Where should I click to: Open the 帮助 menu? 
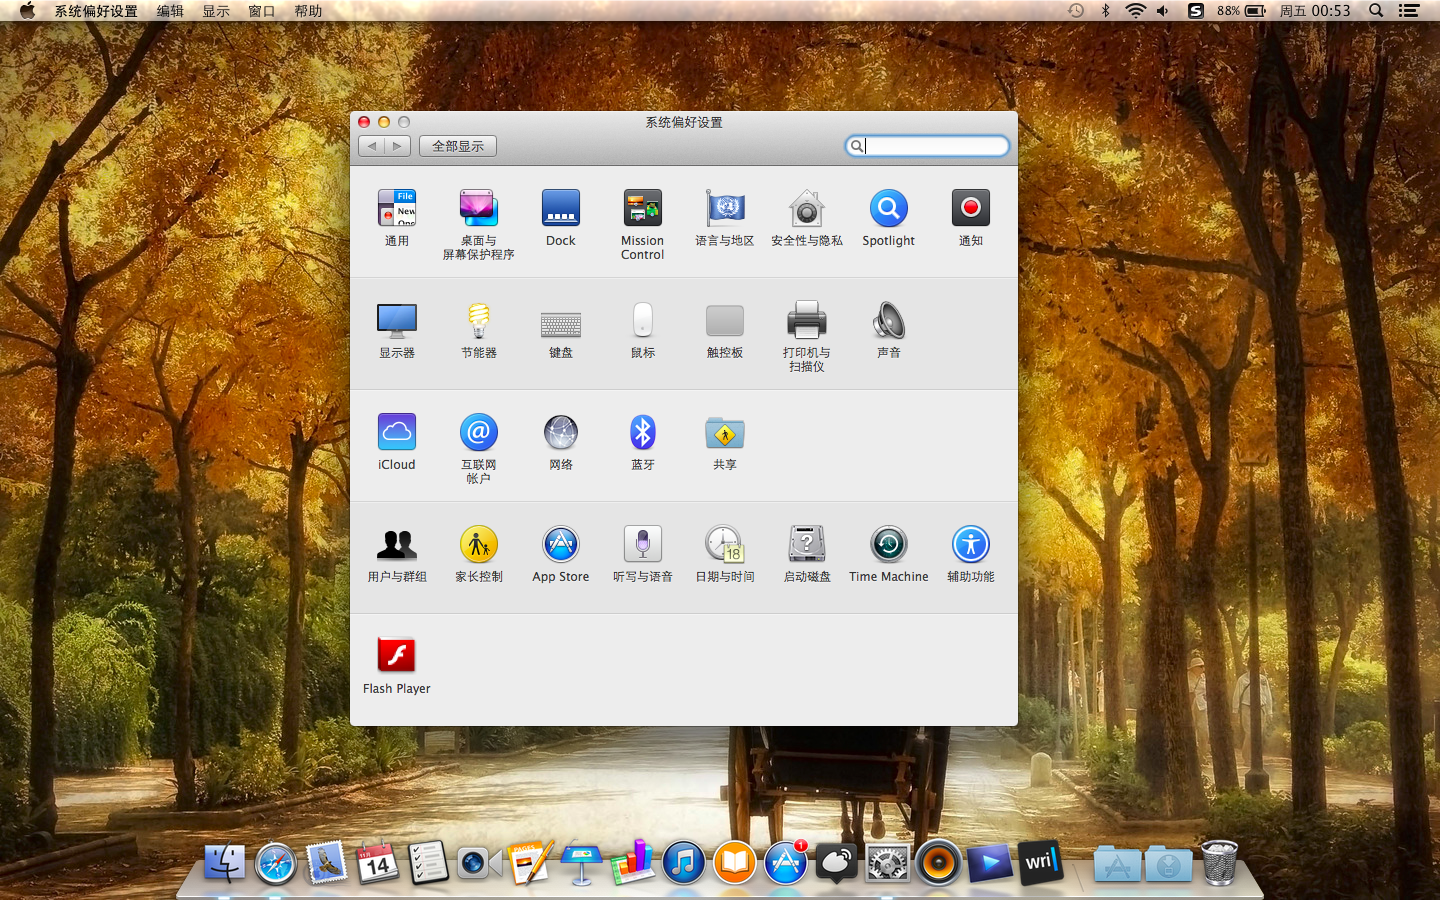308,11
